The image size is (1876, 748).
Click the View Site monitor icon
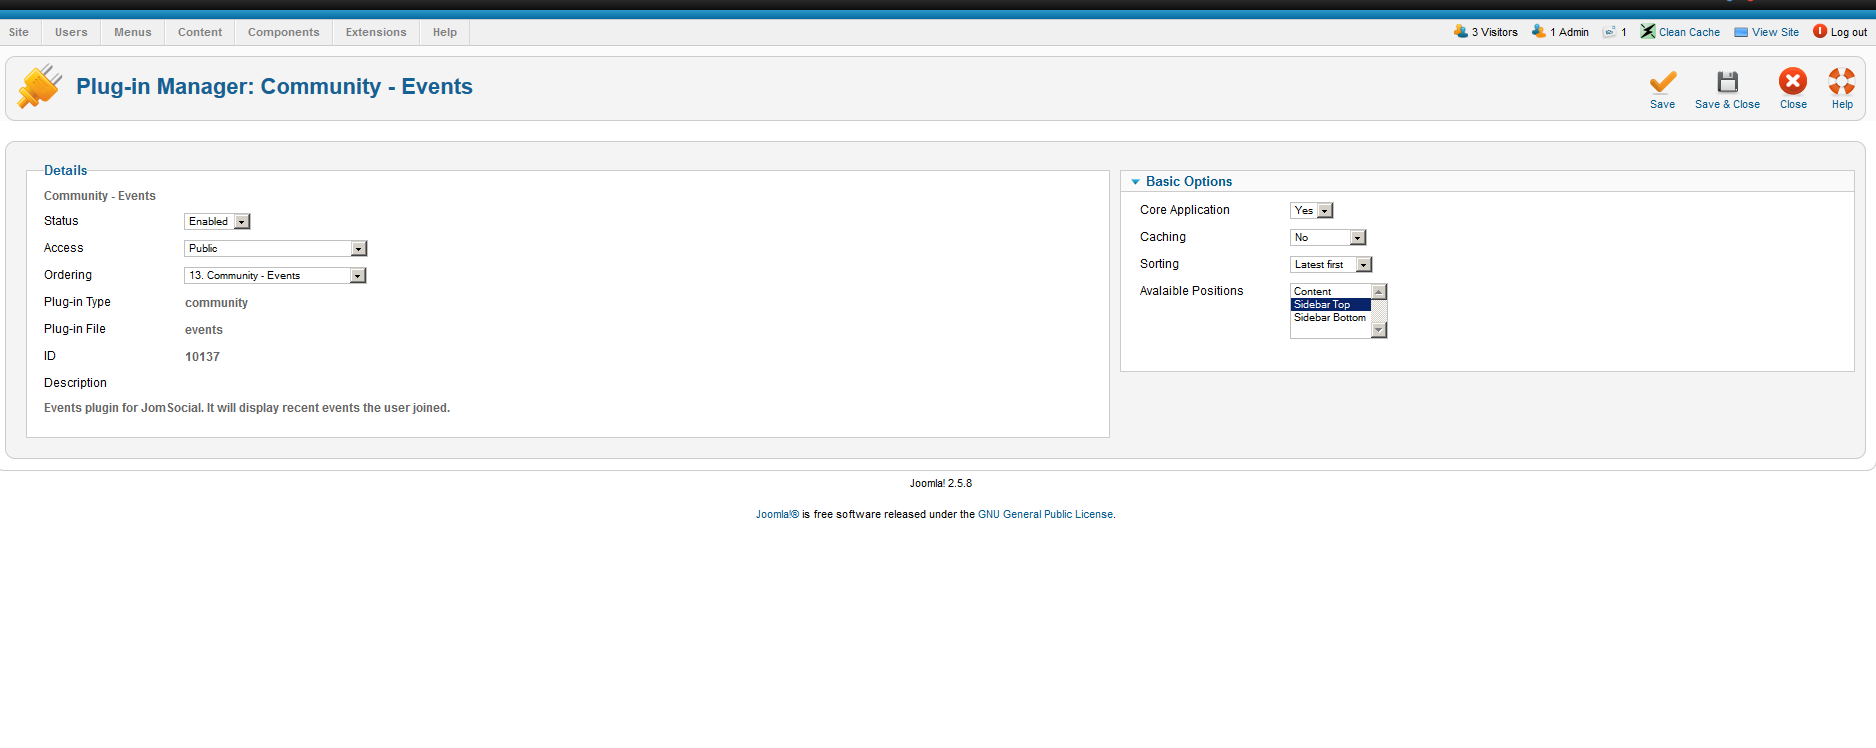click(1741, 32)
